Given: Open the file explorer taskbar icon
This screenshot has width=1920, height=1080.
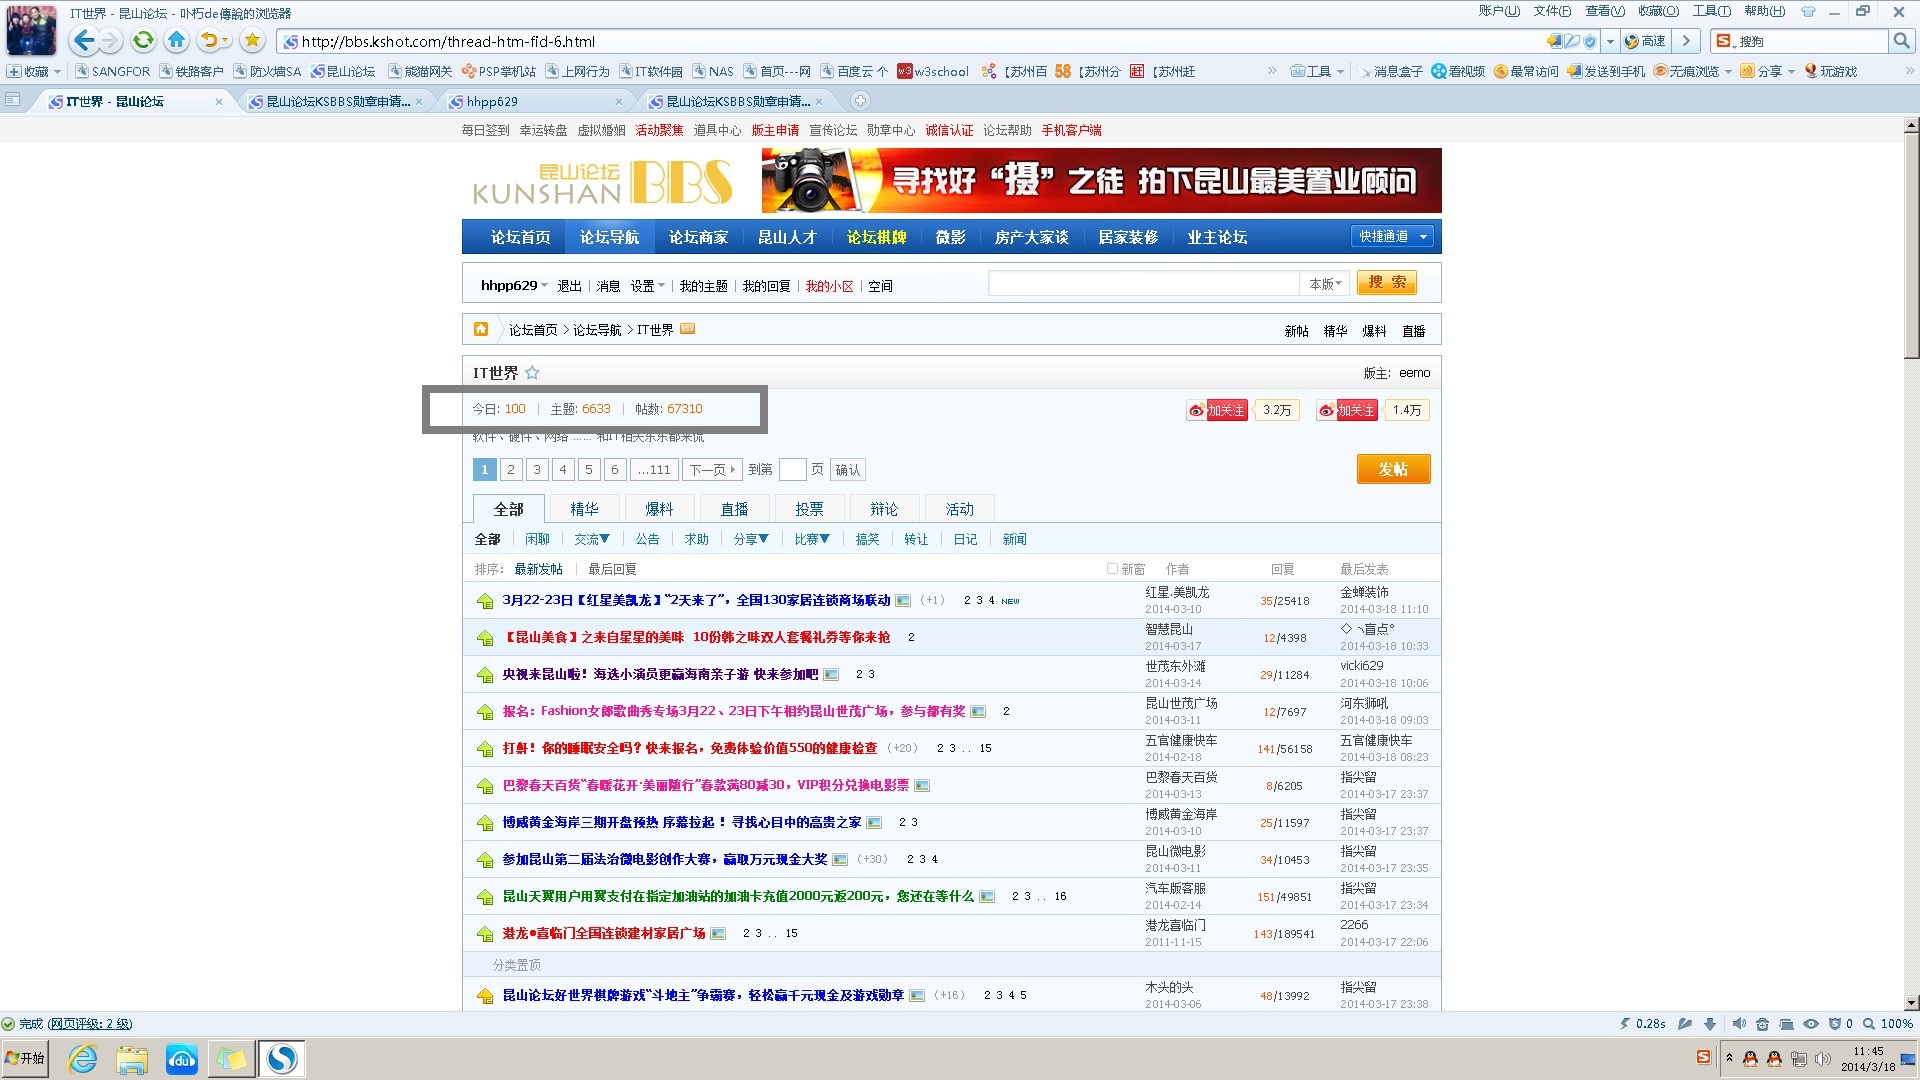Looking at the screenshot, I should [x=132, y=1059].
